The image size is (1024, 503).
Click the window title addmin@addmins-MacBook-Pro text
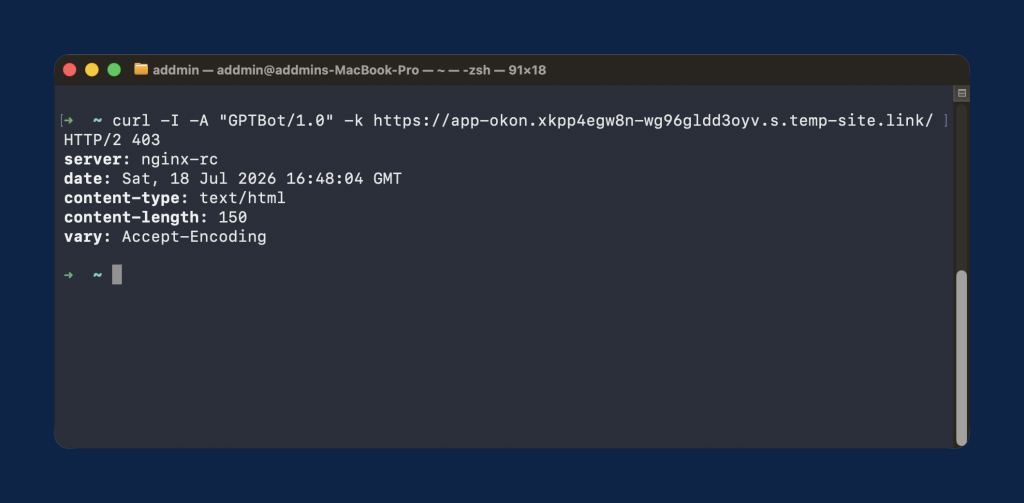317,70
